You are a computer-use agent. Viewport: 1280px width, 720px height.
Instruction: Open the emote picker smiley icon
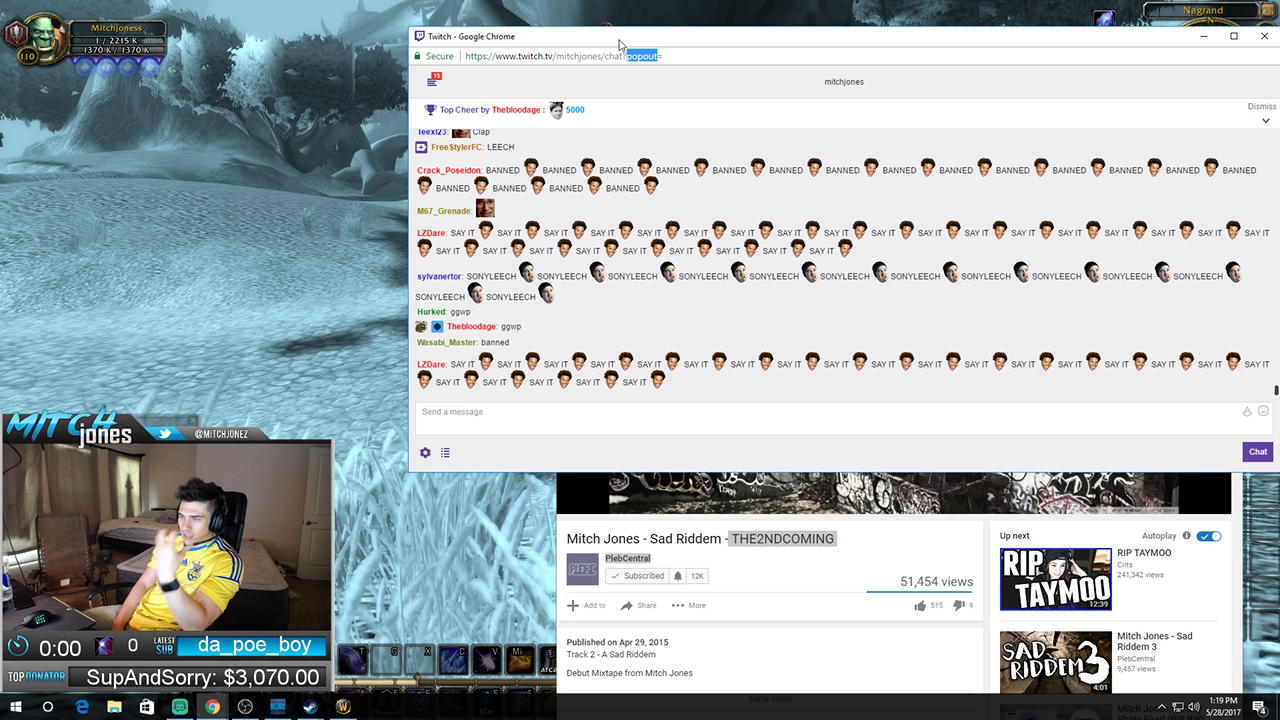pos(1263,412)
